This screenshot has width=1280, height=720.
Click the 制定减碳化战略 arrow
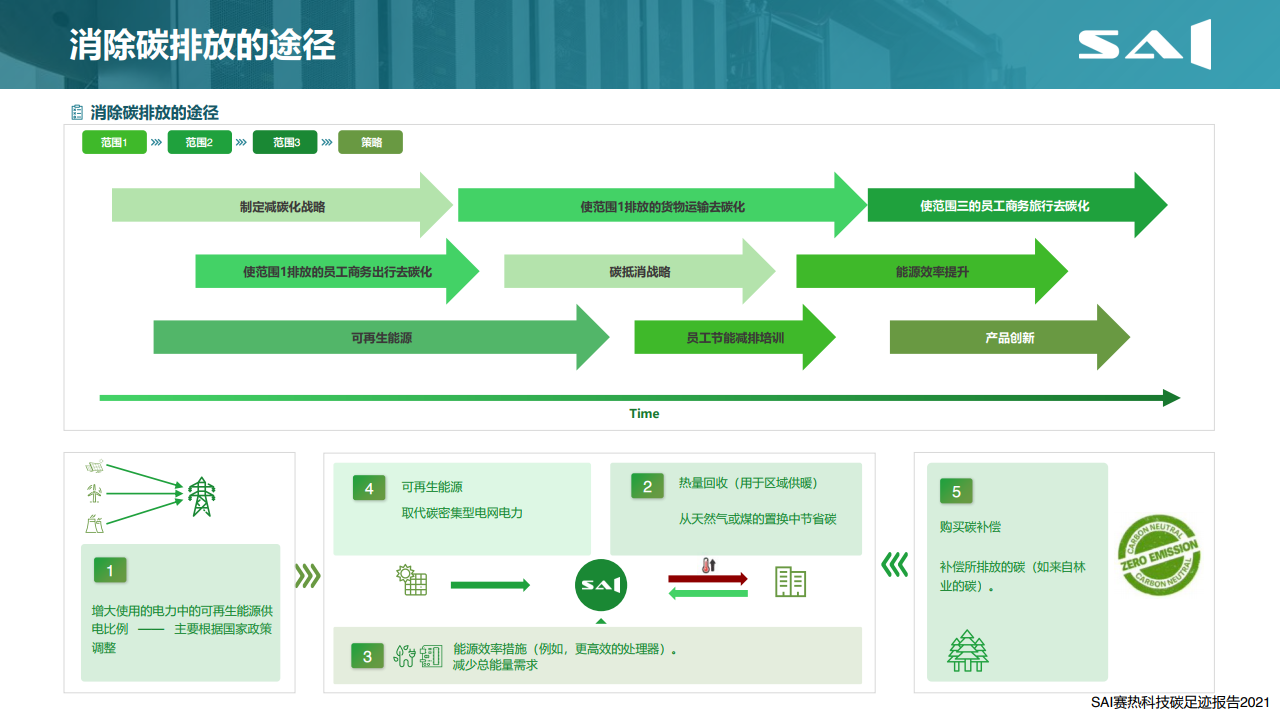pyautogui.click(x=282, y=205)
